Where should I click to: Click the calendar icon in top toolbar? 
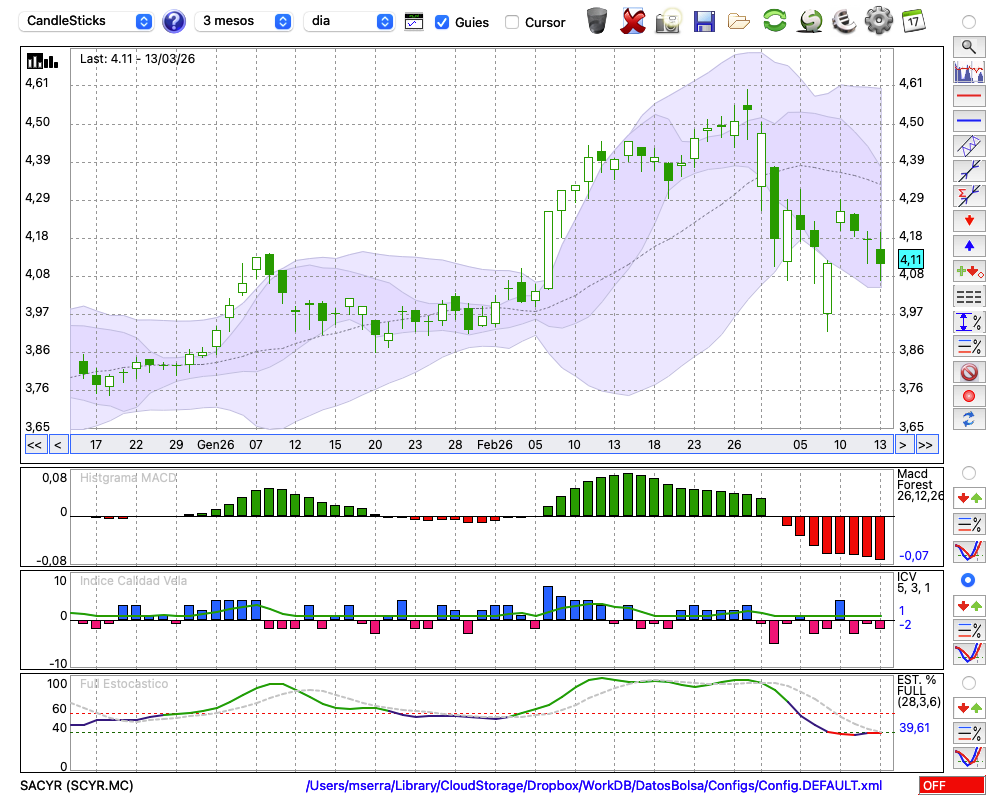(913, 21)
